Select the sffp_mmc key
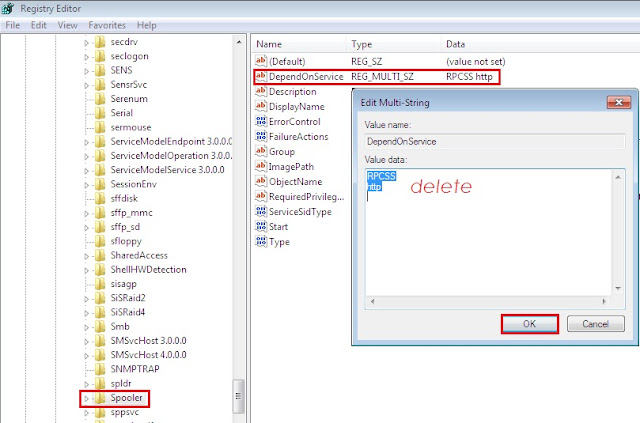This screenshot has height=423, width=640. click(131, 213)
